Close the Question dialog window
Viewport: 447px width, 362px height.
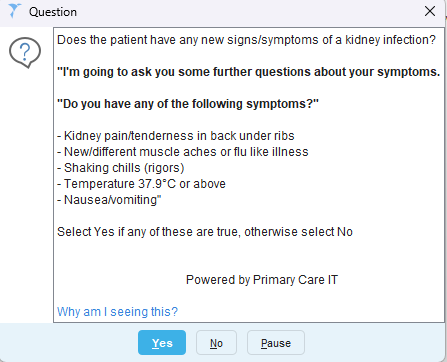click(430, 11)
